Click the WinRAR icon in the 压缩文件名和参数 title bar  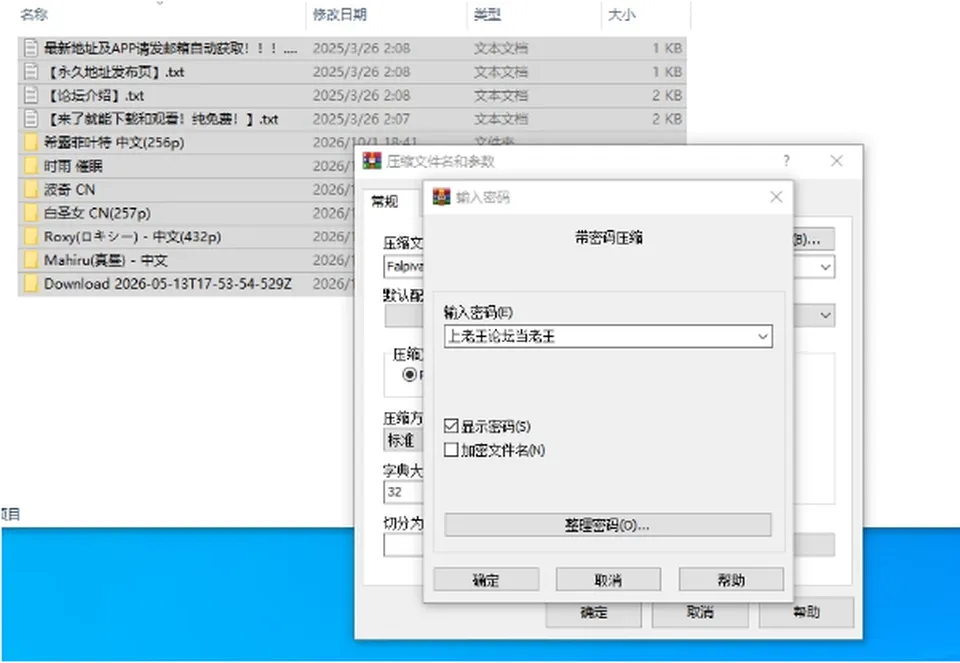click(372, 161)
